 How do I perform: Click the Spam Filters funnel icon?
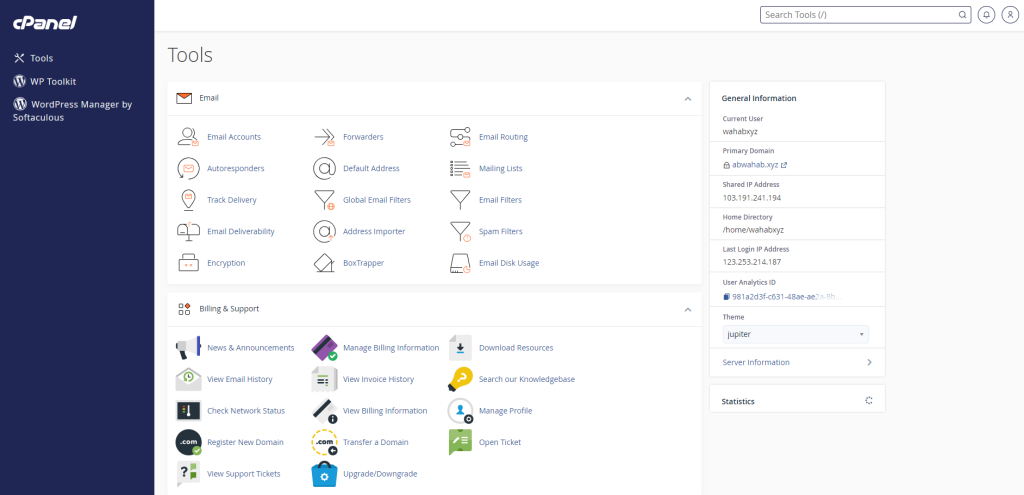460,231
